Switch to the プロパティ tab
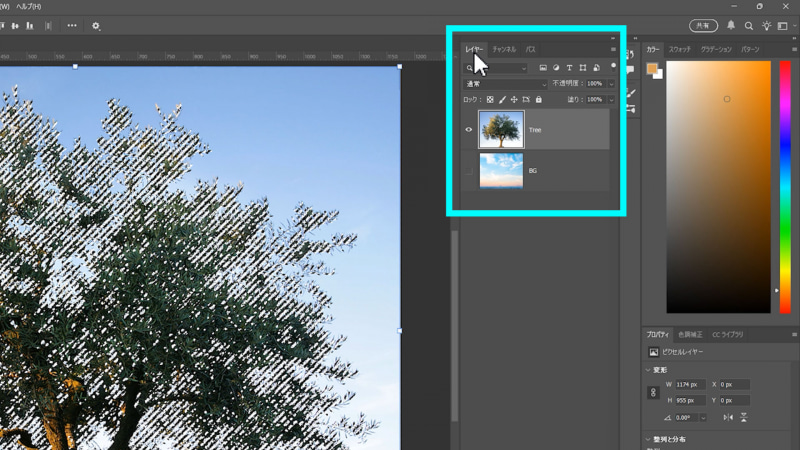 pos(658,335)
